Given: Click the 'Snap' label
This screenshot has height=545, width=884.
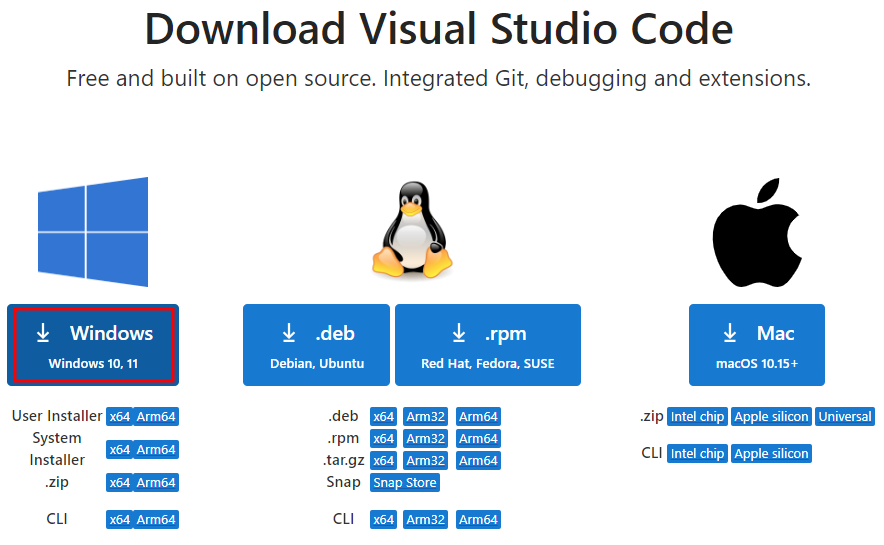Looking at the screenshot, I should point(343,482).
